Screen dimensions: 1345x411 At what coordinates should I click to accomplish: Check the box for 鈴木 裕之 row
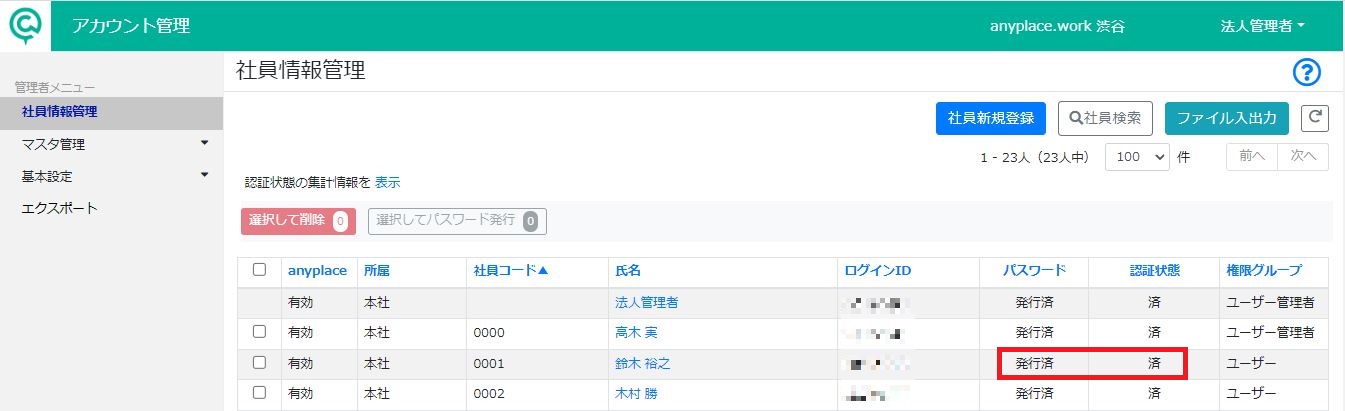[x=260, y=363]
